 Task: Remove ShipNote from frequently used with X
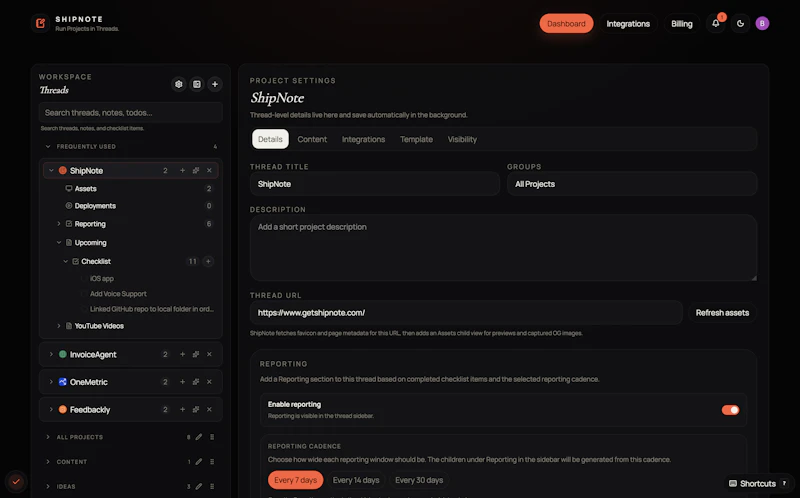click(x=209, y=170)
